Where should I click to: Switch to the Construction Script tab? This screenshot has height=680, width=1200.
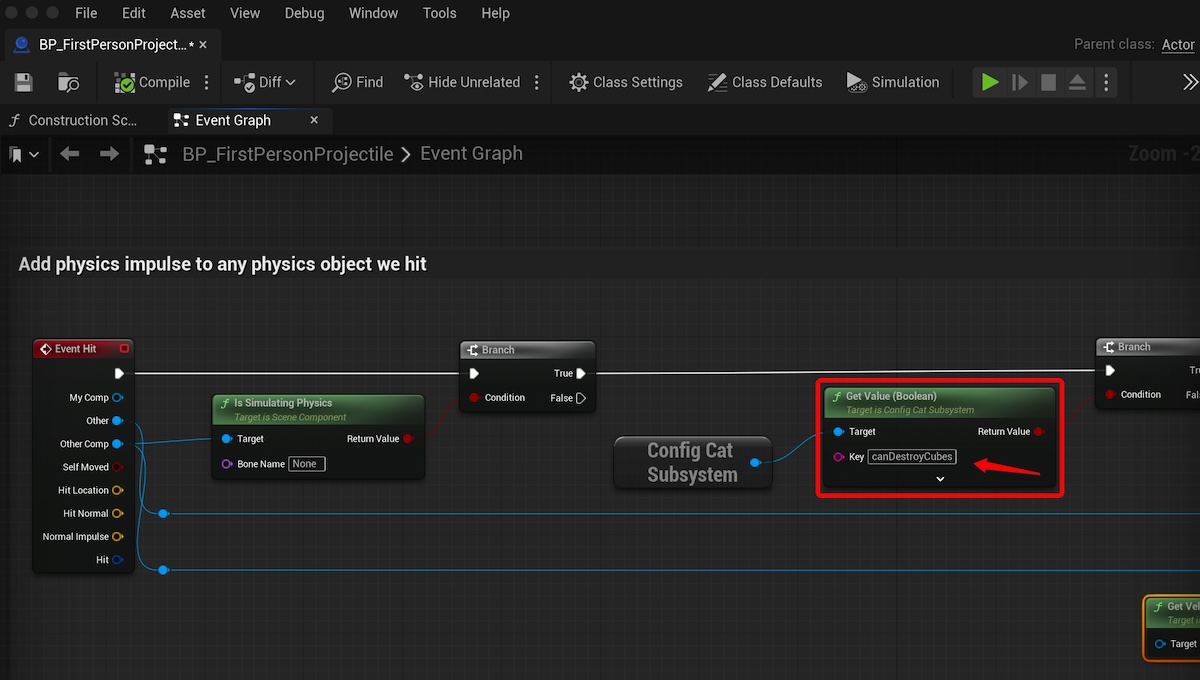tap(75, 120)
